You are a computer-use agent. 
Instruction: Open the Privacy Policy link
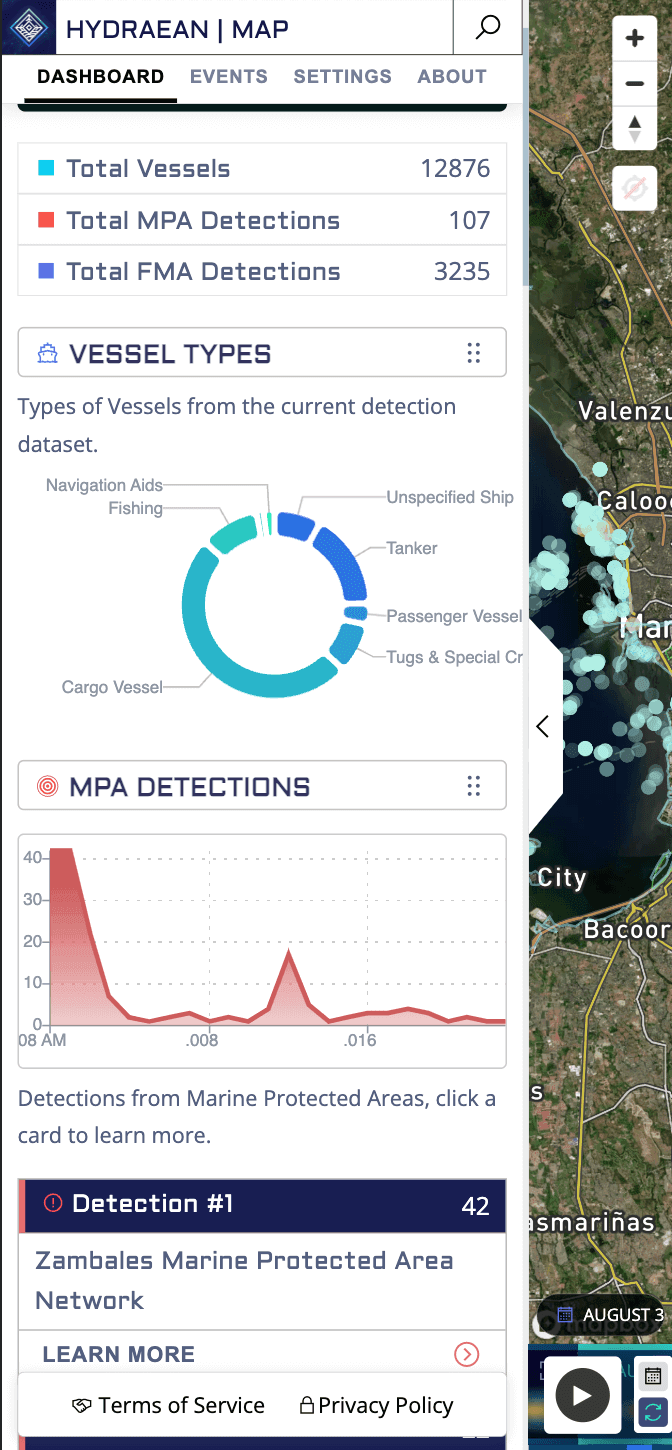click(x=376, y=1405)
